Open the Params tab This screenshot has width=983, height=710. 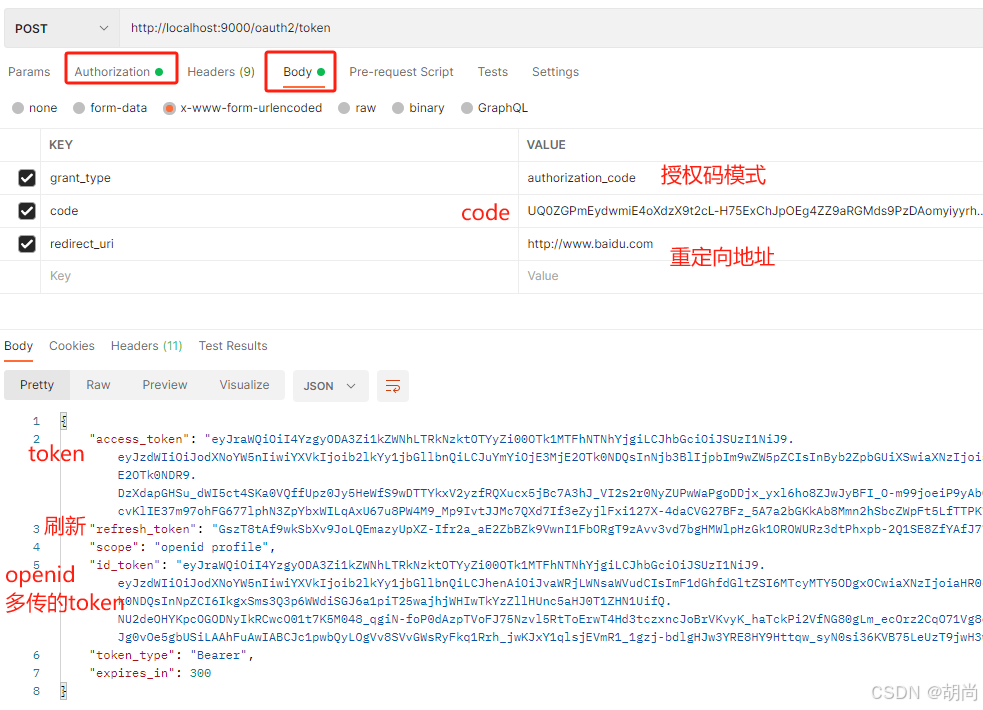coord(29,71)
